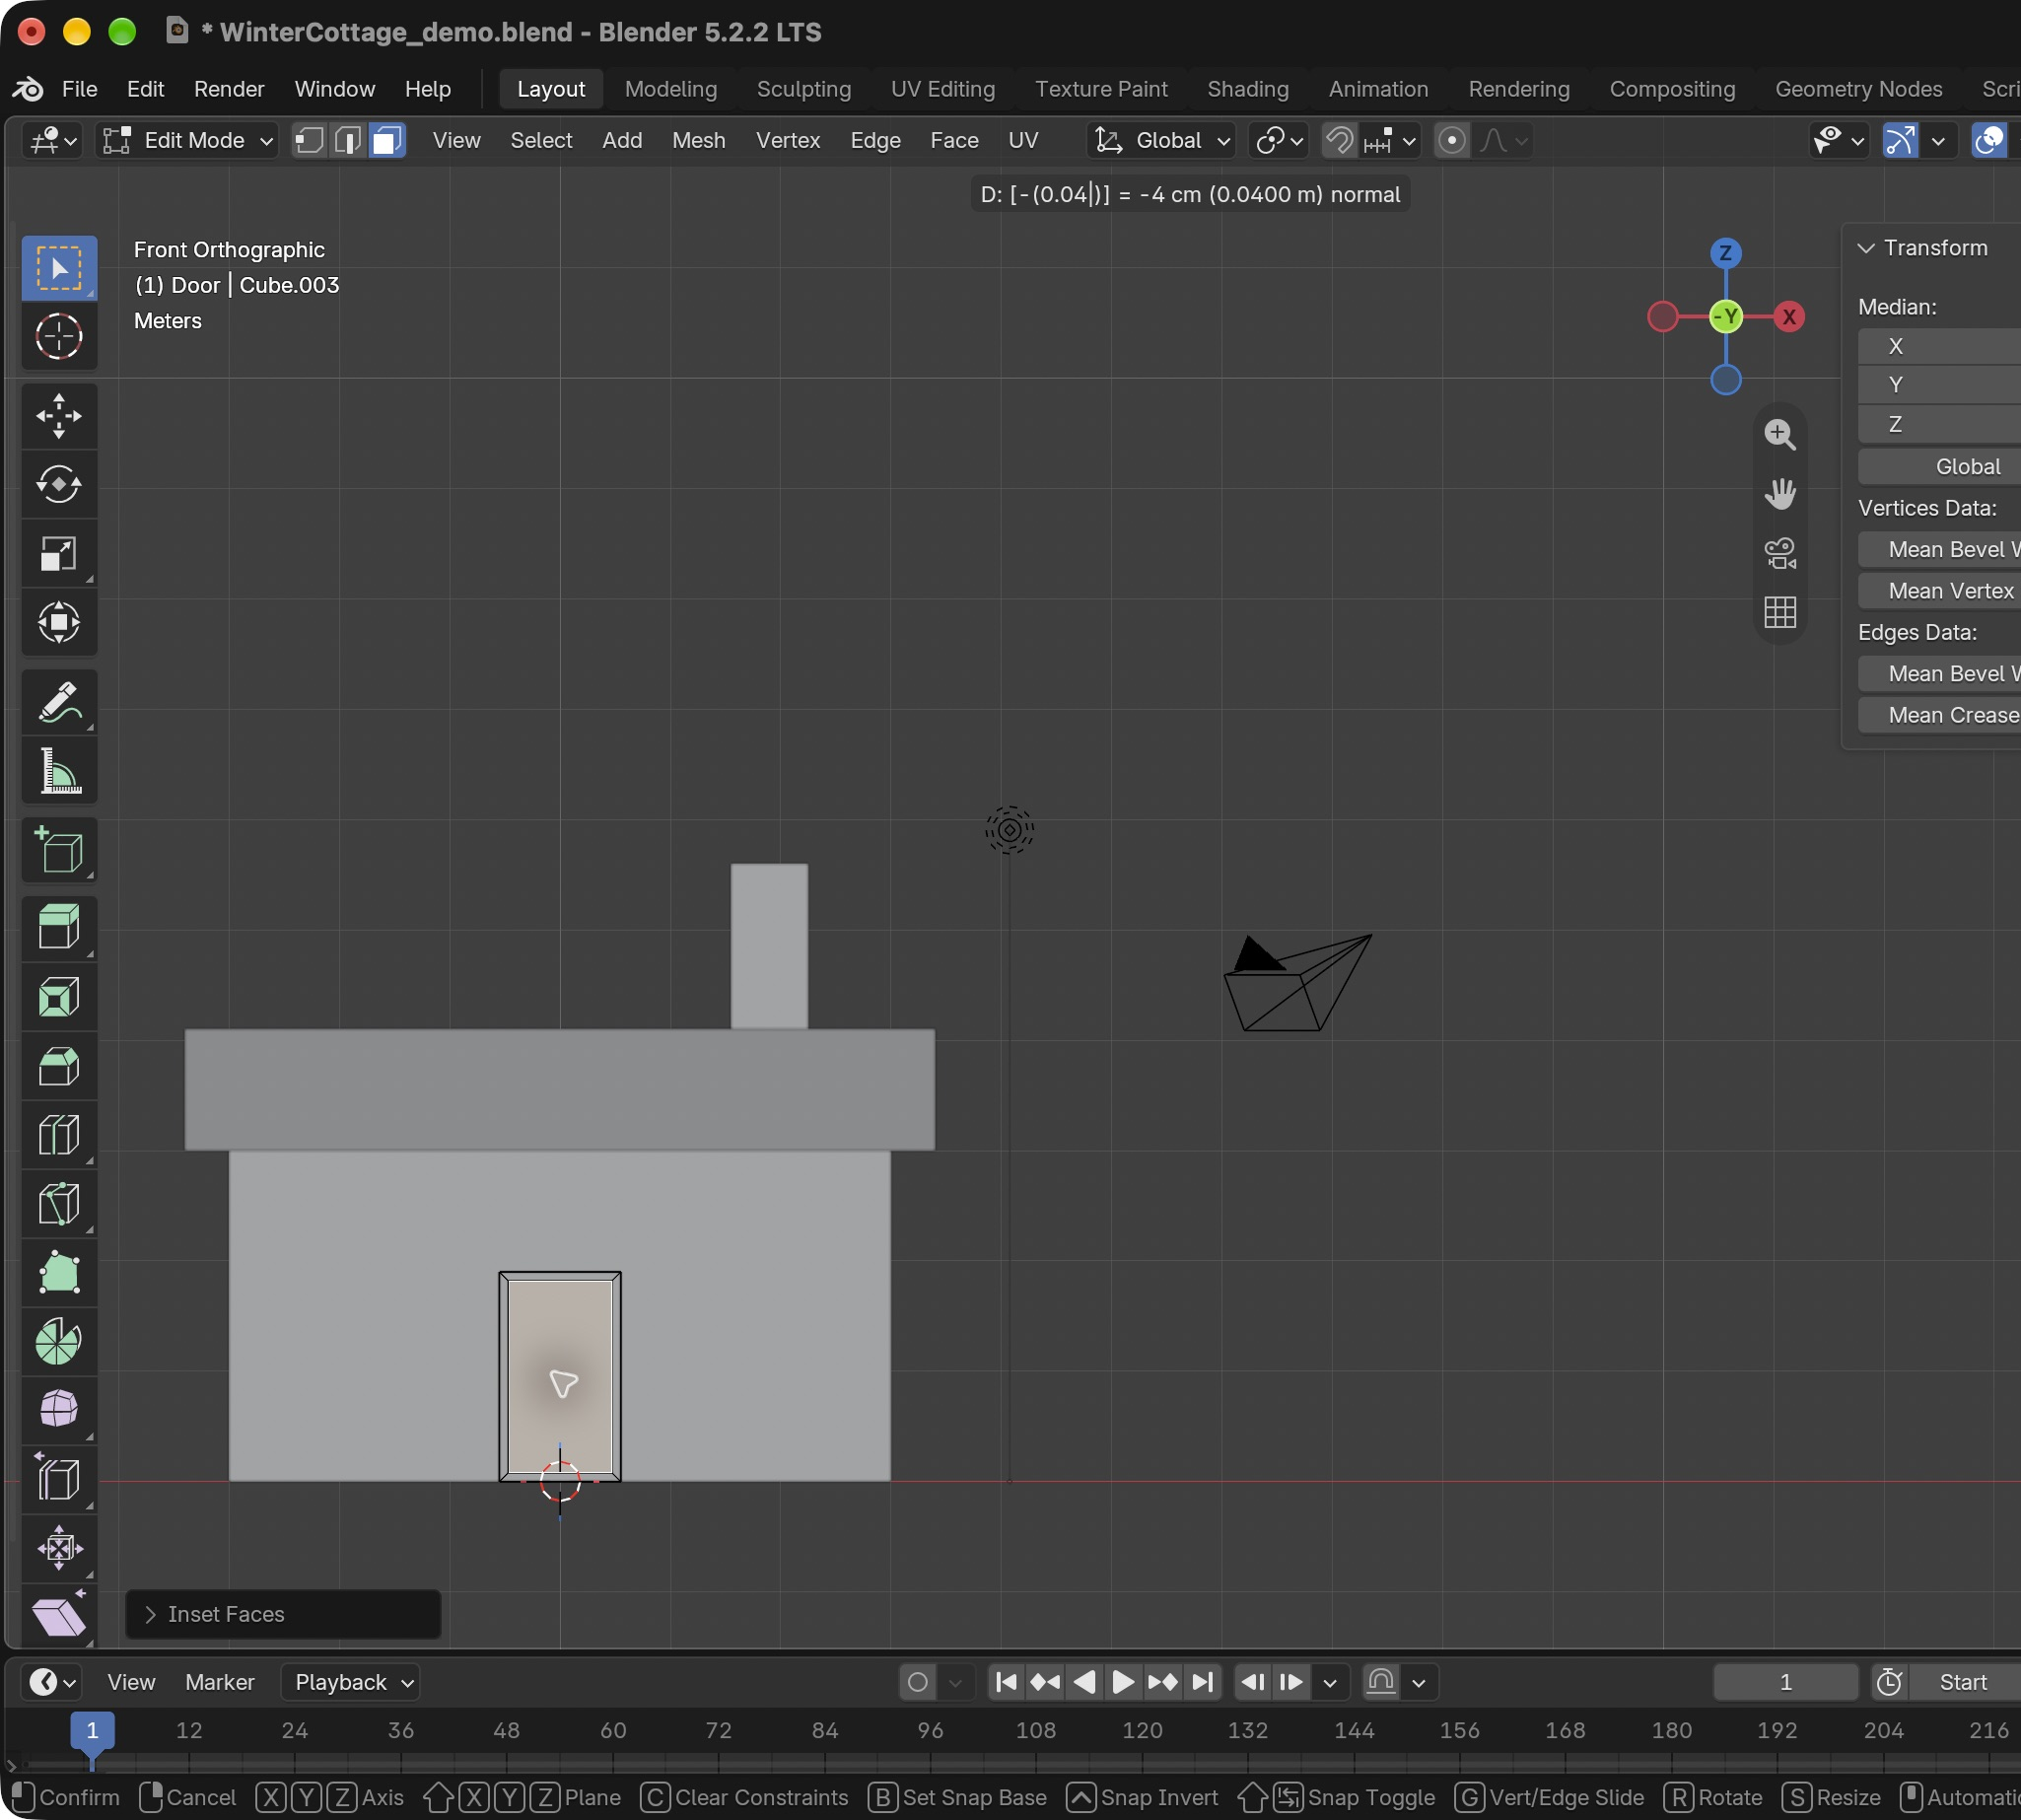Select the Knife tool

59,1204
